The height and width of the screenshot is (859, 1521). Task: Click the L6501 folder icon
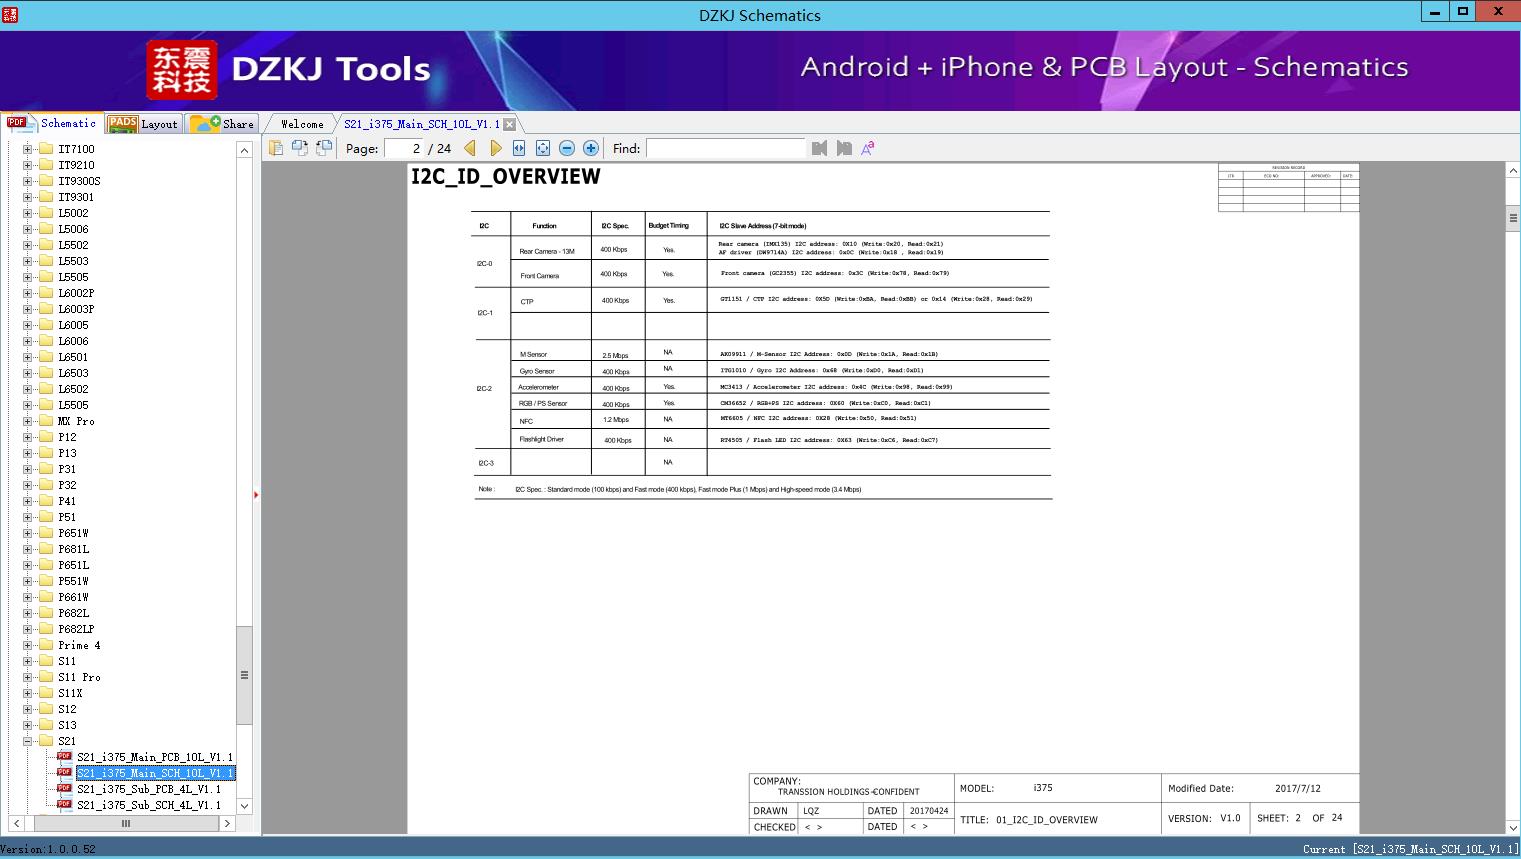coord(45,357)
